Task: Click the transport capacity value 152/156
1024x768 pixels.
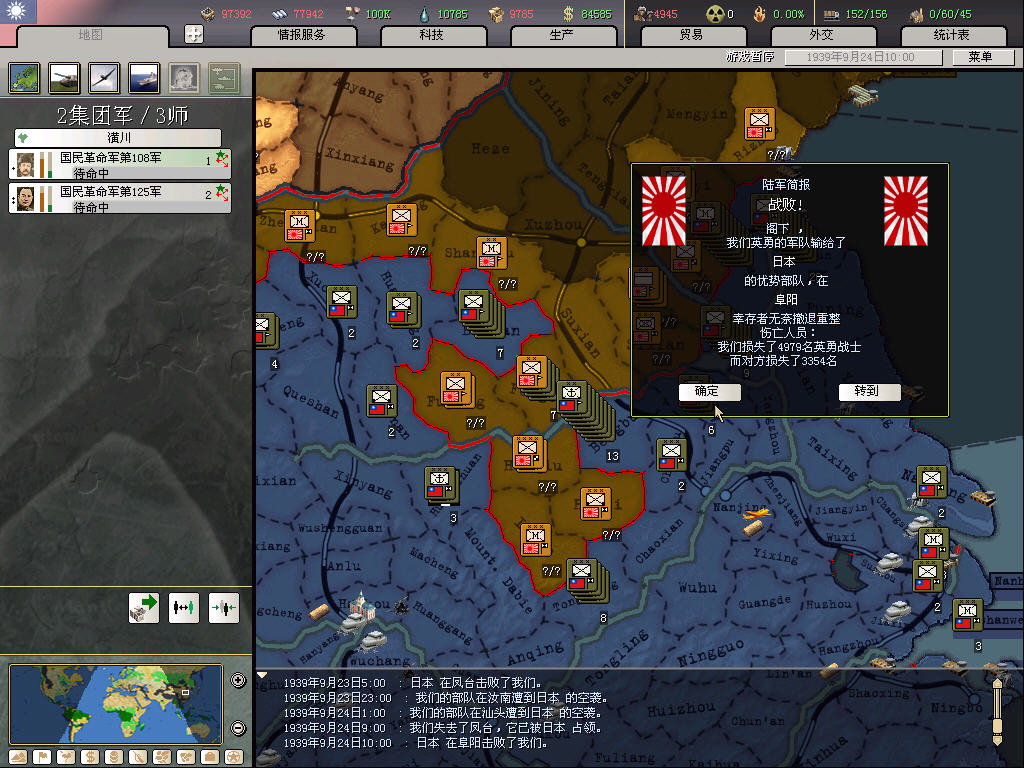Action: tap(866, 14)
